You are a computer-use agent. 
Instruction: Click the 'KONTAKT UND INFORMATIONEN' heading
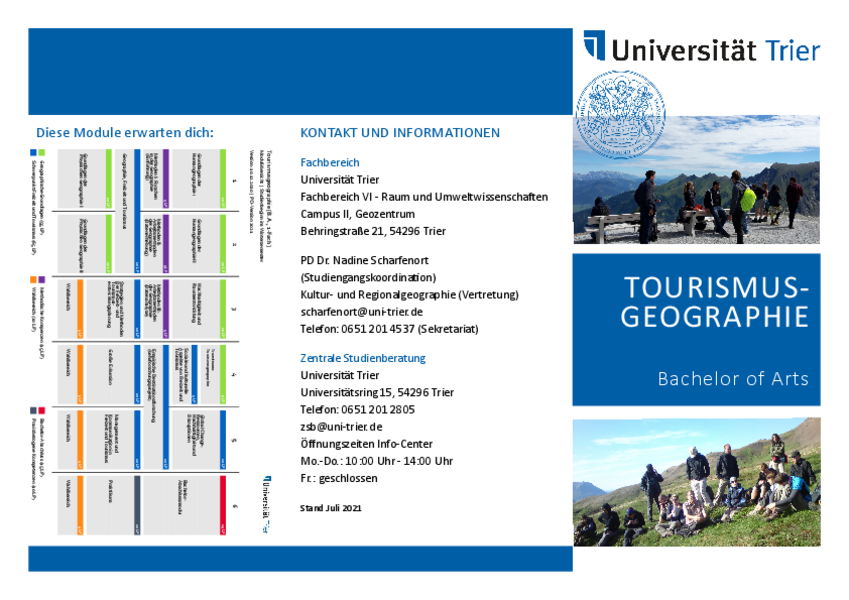pyautogui.click(x=400, y=133)
